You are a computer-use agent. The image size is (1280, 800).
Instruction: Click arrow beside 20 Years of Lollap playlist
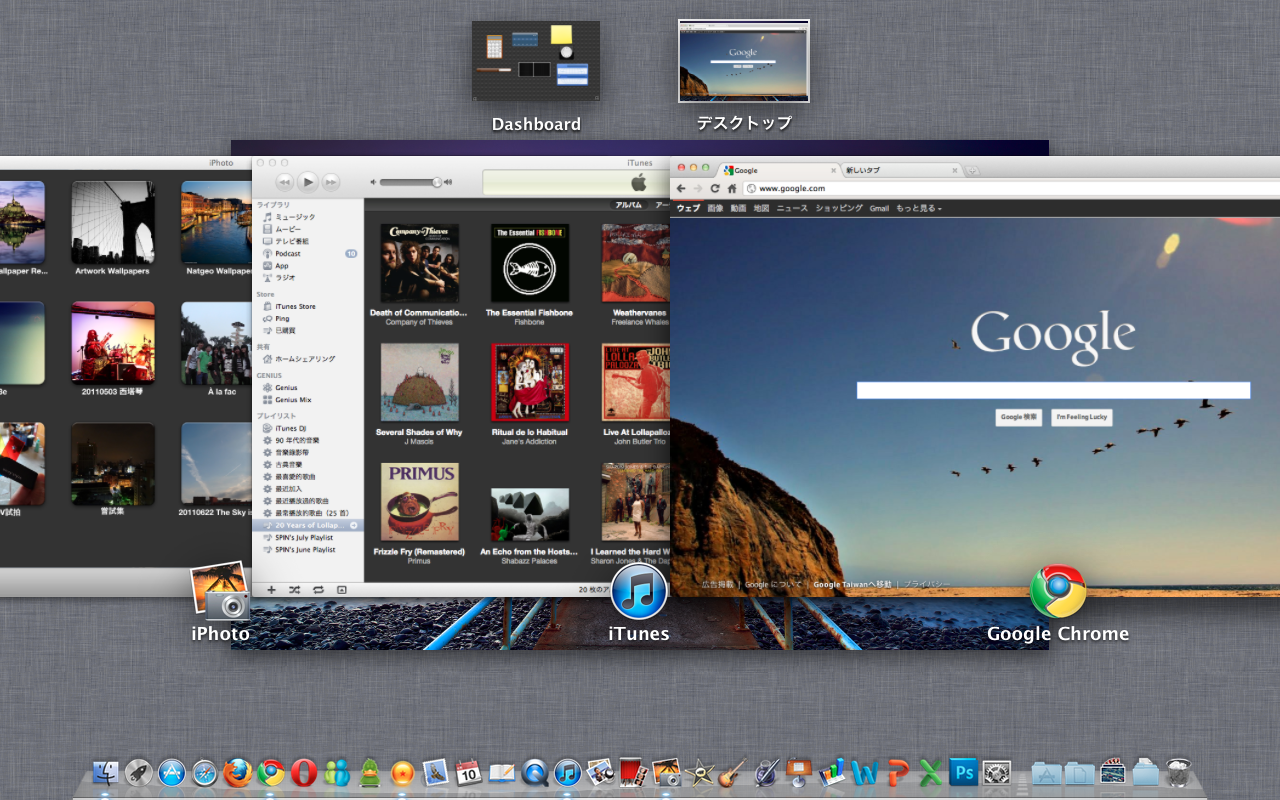(x=353, y=525)
